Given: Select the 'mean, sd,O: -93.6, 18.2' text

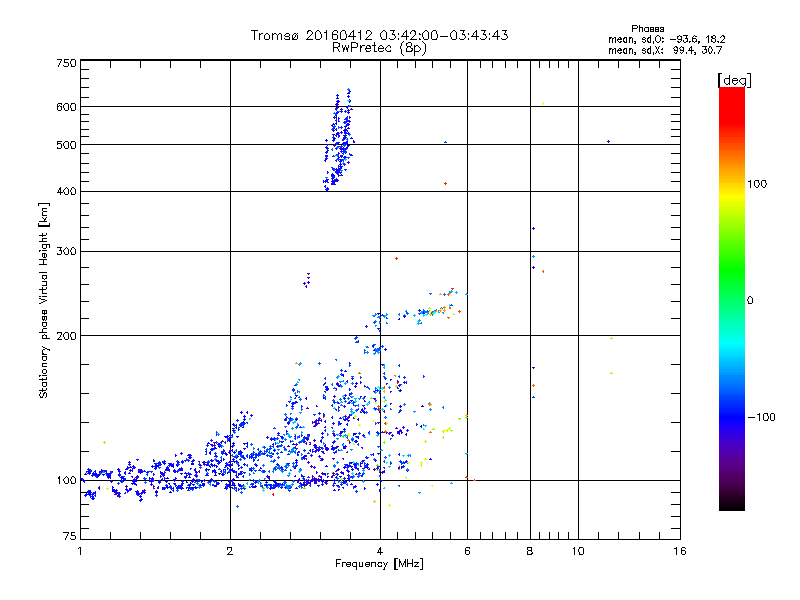Looking at the screenshot, I should pos(666,39).
